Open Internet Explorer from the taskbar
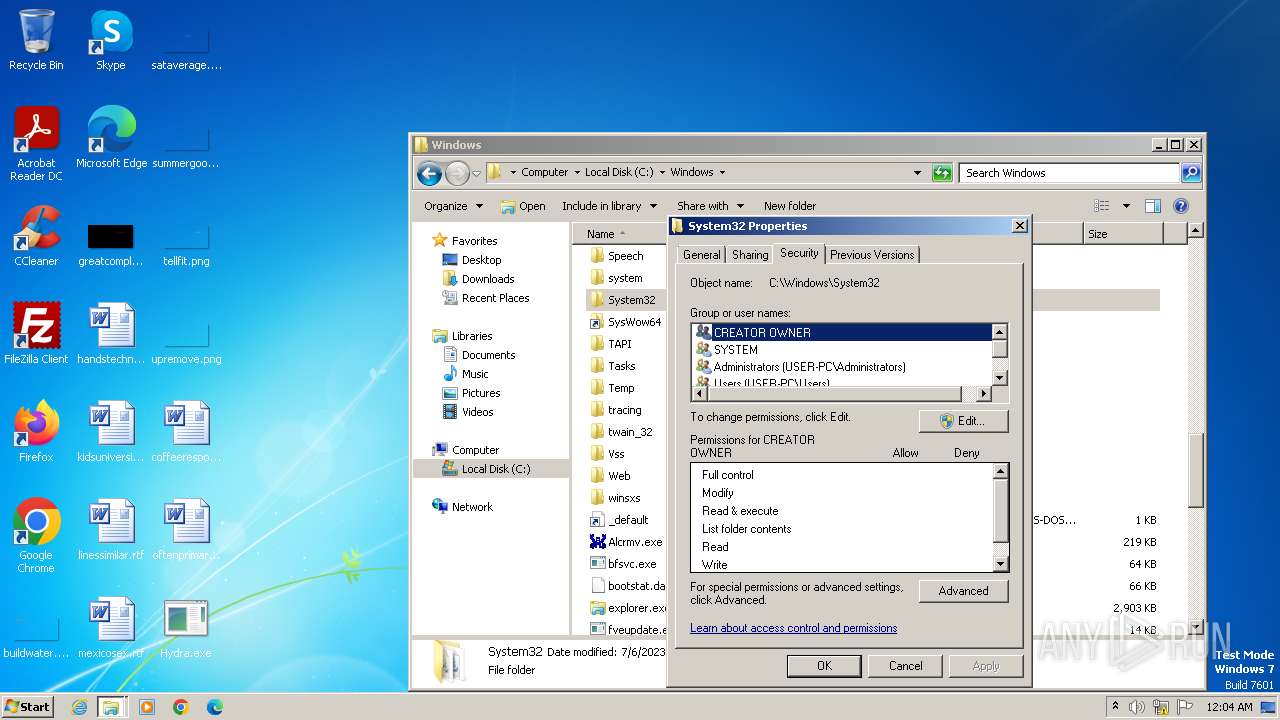The image size is (1280, 720). pyautogui.click(x=79, y=707)
